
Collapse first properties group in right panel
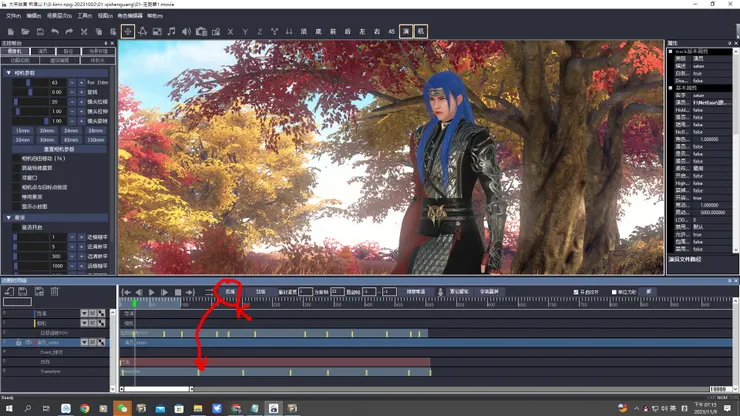click(671, 51)
